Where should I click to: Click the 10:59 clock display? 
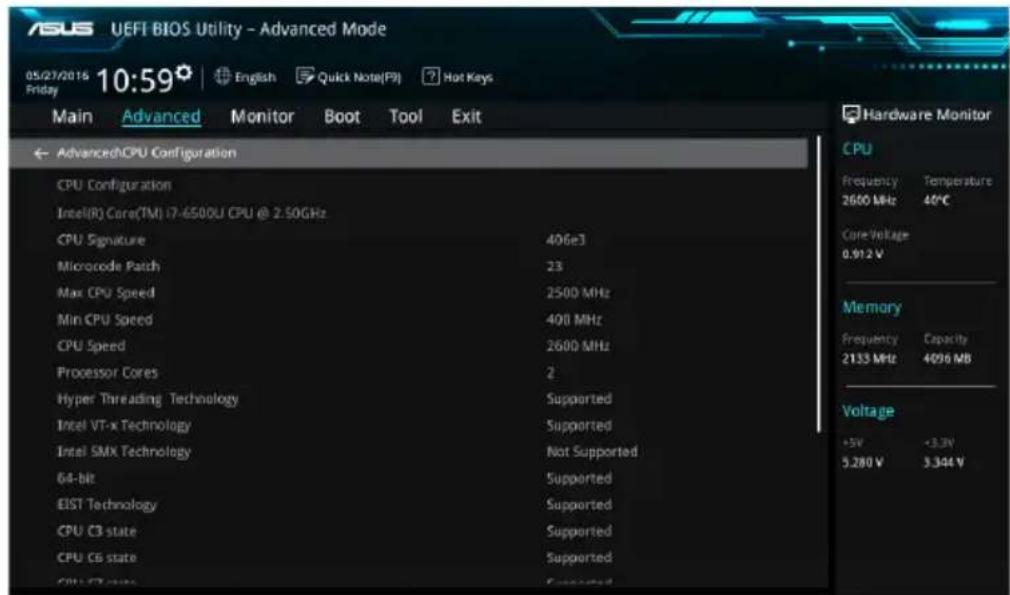[x=135, y=80]
